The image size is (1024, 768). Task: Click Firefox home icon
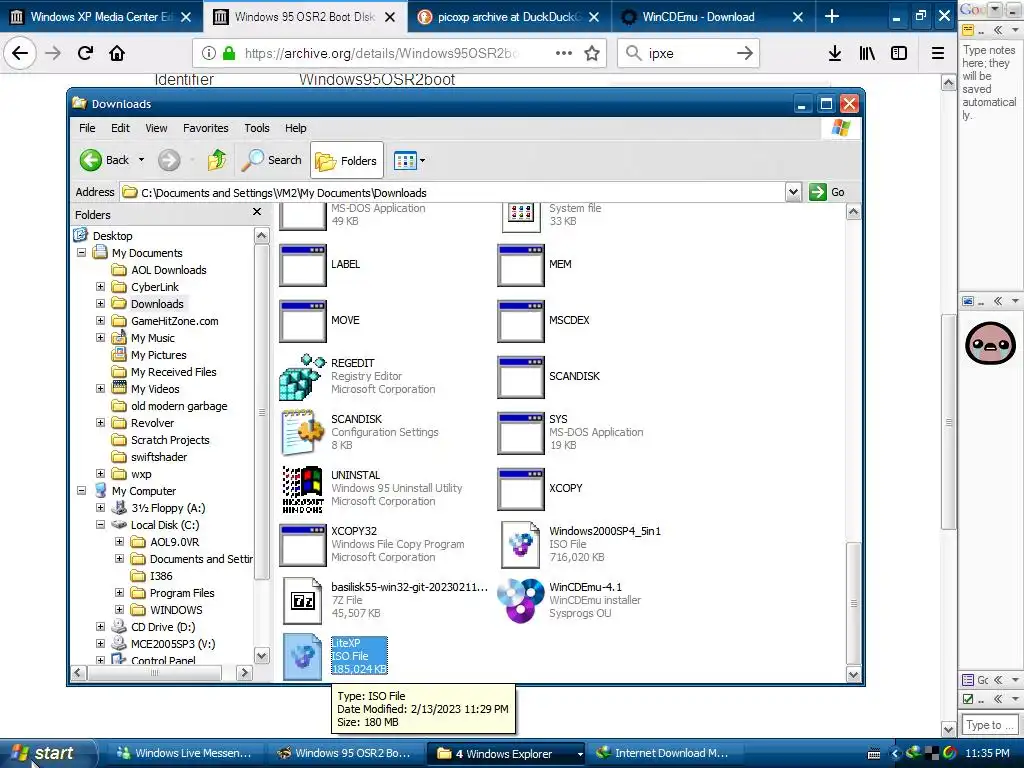click(117, 53)
